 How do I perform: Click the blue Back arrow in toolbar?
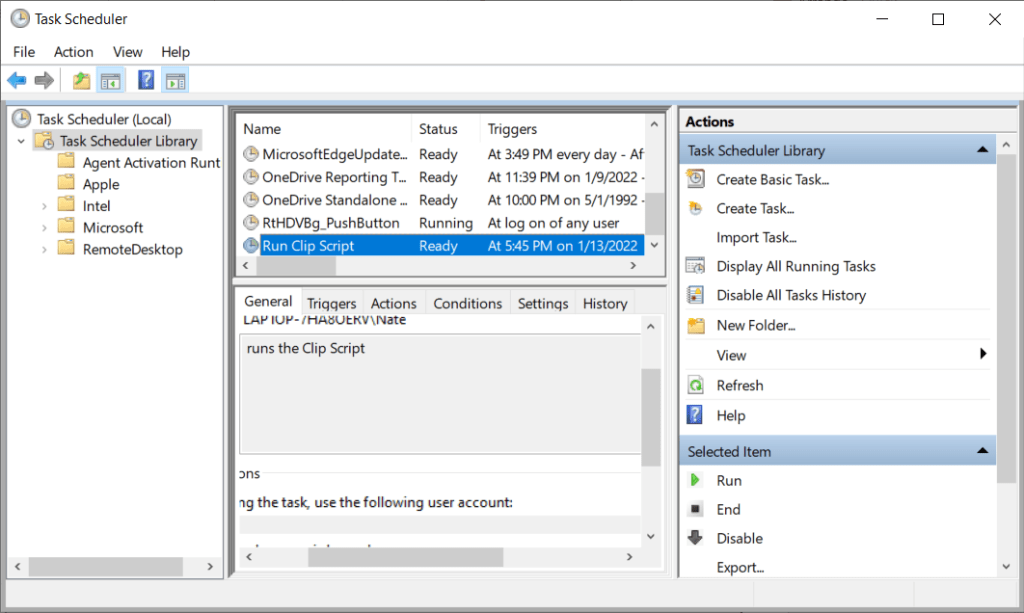17,81
